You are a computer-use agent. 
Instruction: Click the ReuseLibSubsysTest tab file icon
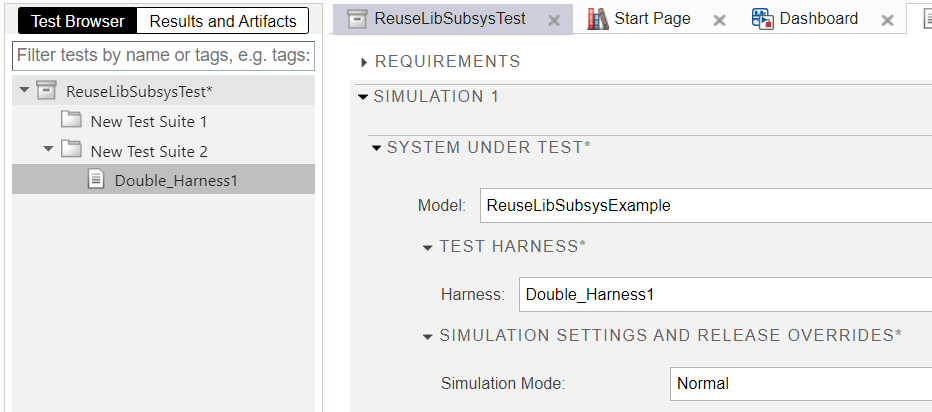point(355,19)
